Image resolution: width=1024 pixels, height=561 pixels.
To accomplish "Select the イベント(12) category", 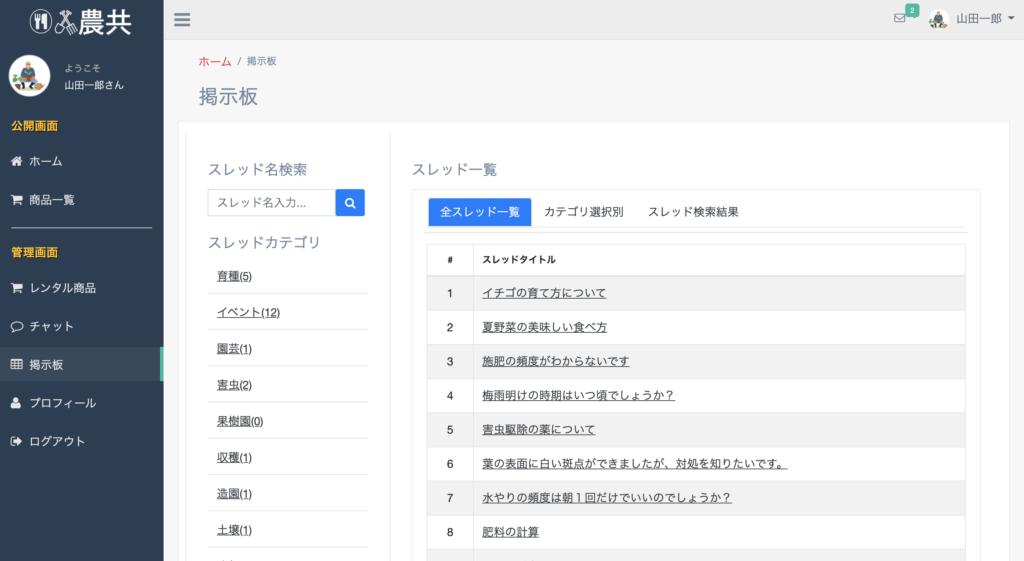I will pos(248,313).
